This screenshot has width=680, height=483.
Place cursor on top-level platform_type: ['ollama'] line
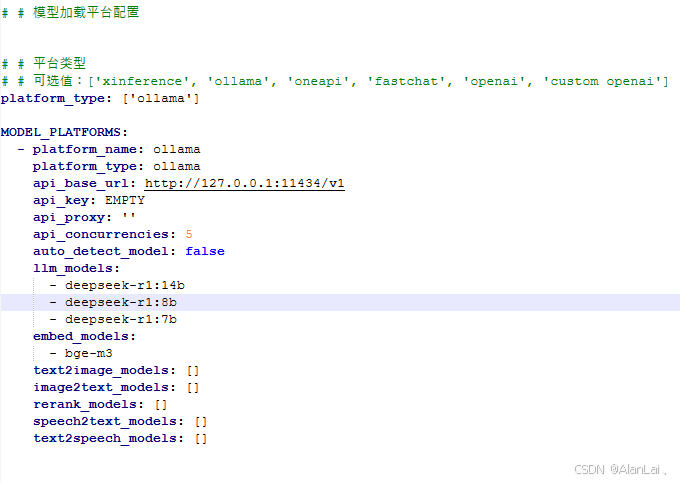100,98
